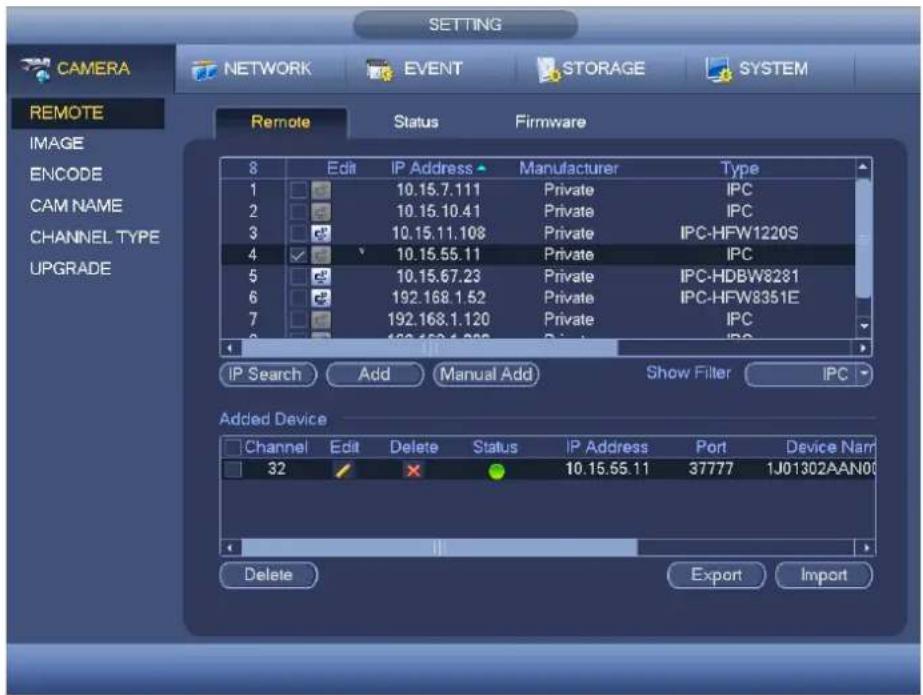Viewport: 923px width, 695px height.
Task: Check the box for device 10.15.7.111
Action: point(298,190)
